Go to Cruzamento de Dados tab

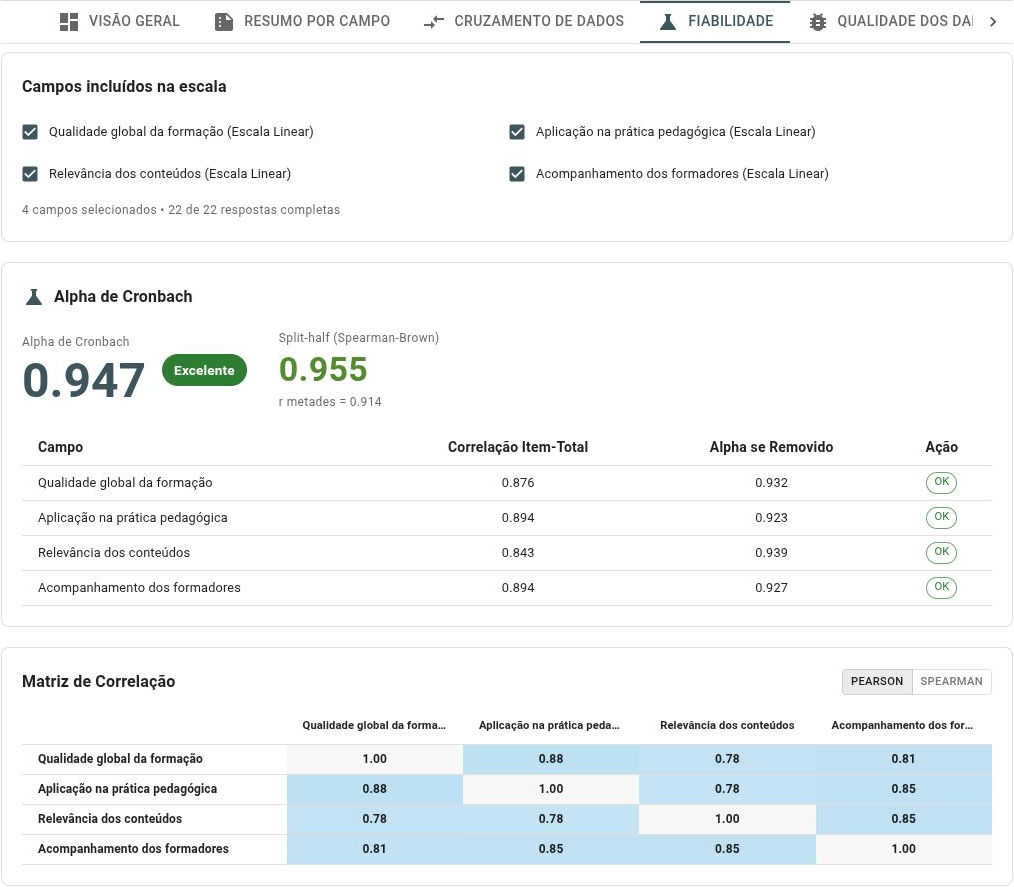pos(524,21)
